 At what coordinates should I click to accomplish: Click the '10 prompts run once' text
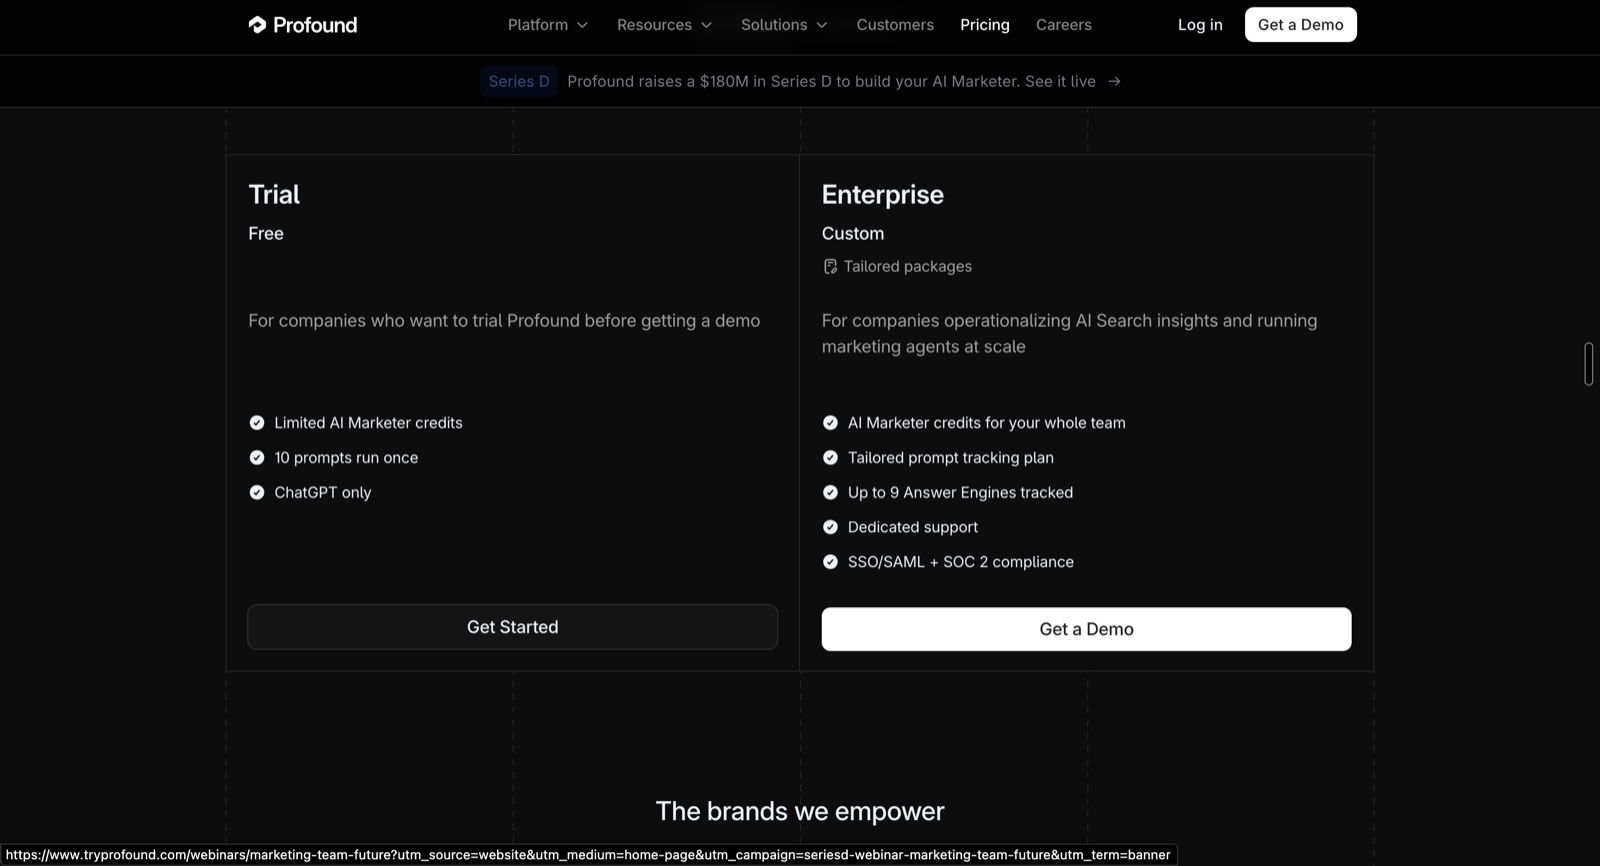pyautogui.click(x=346, y=458)
